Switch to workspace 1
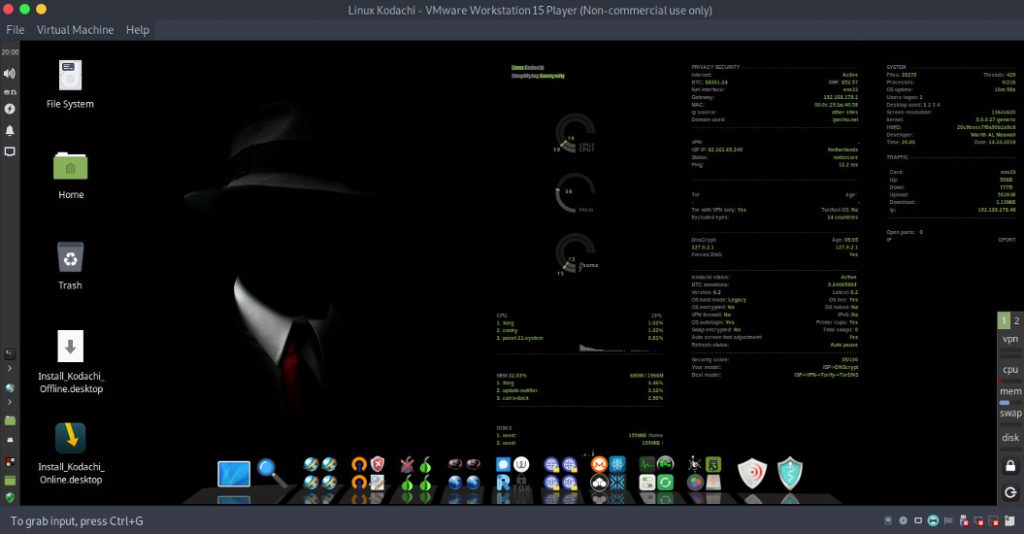This screenshot has width=1024, height=534. [1004, 321]
